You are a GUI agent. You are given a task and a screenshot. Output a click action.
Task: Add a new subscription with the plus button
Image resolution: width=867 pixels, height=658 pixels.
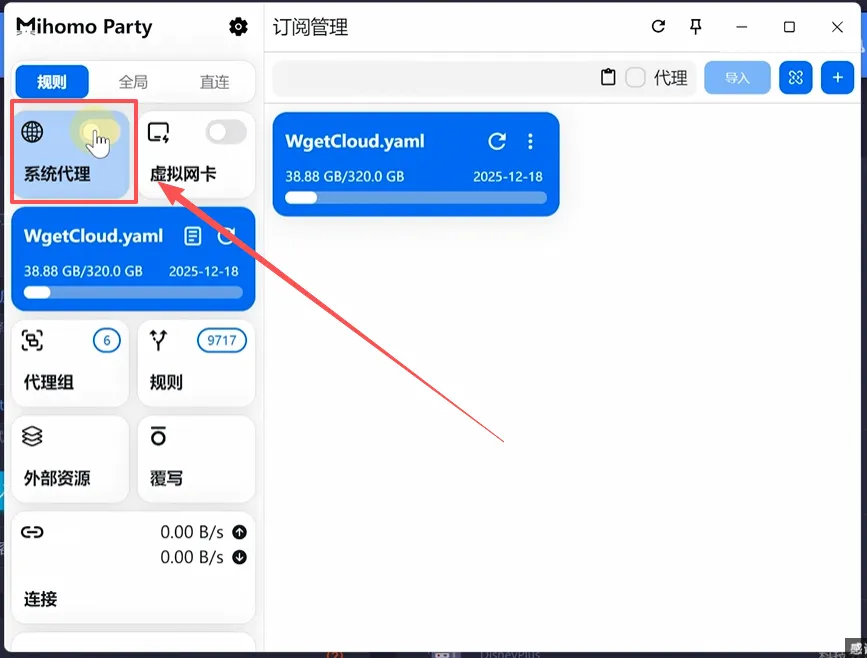coord(837,78)
